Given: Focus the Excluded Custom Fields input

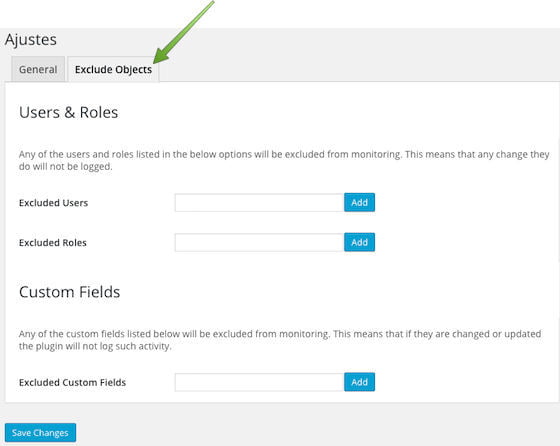Looking at the screenshot, I should click(259, 382).
